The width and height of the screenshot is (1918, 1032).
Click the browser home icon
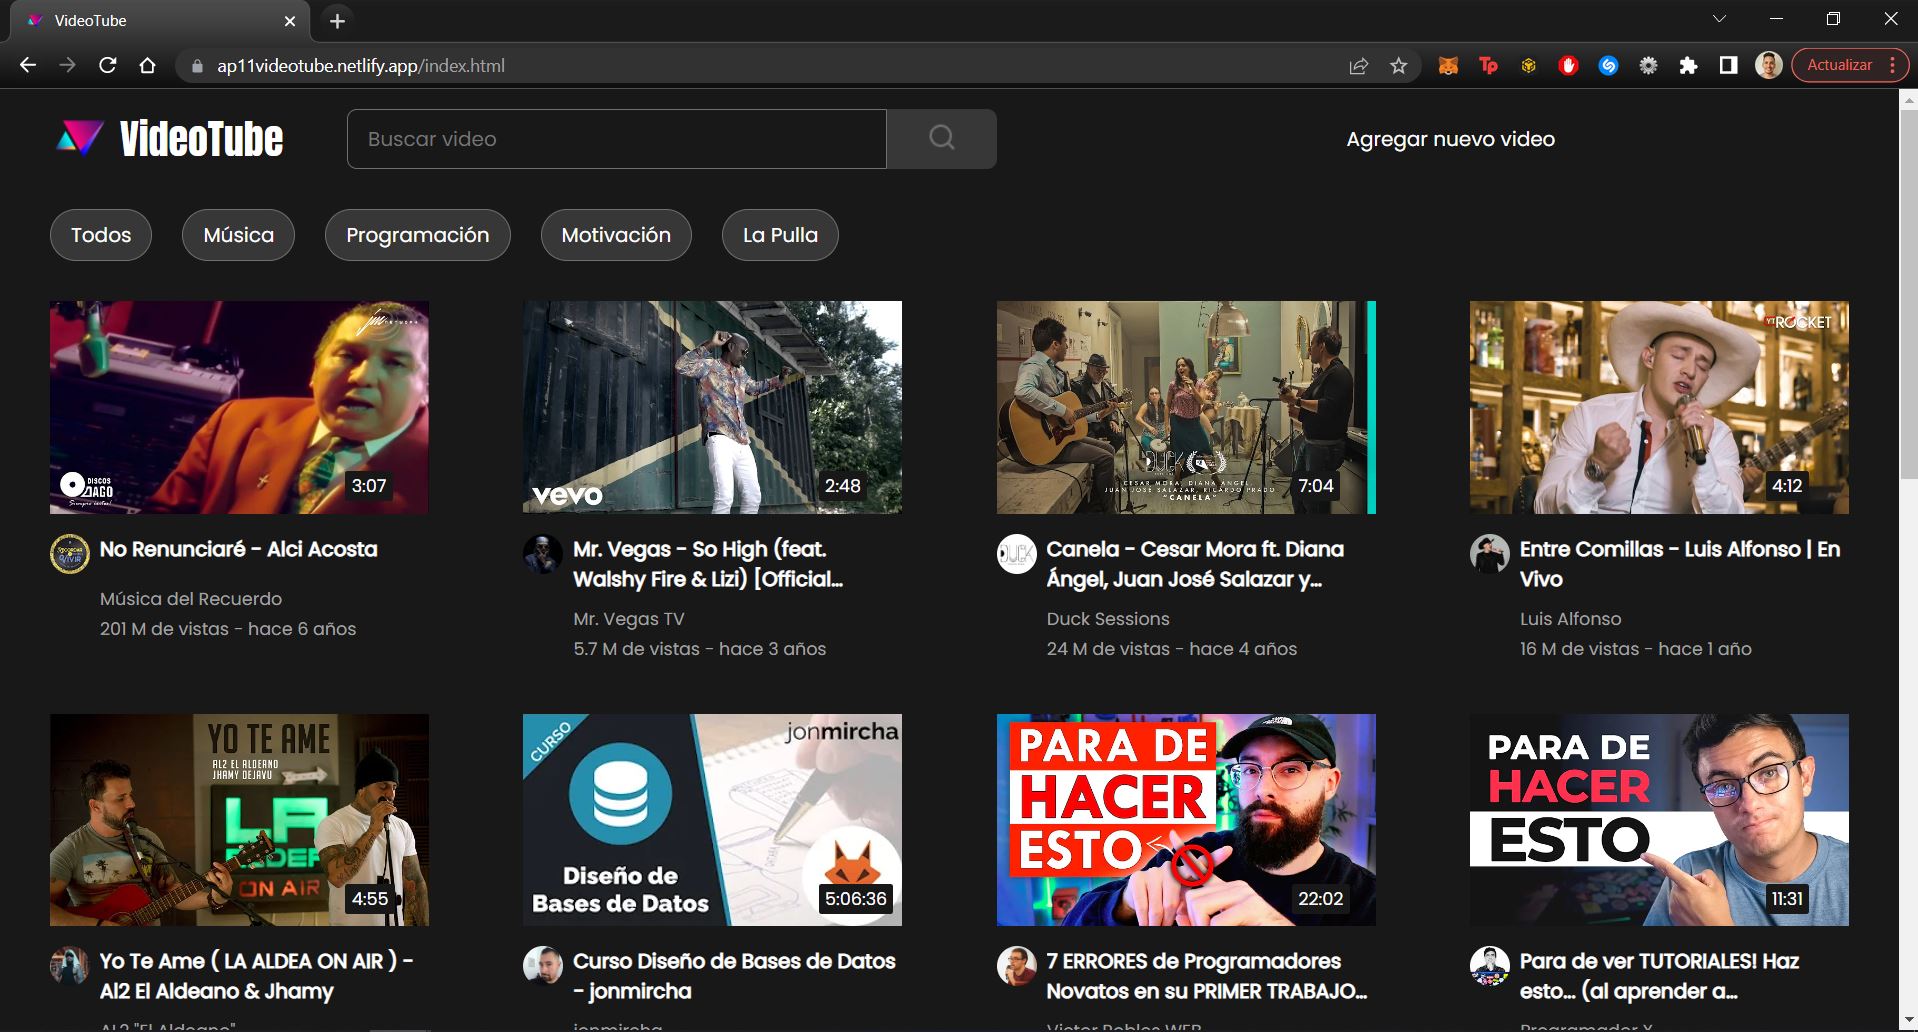point(147,65)
